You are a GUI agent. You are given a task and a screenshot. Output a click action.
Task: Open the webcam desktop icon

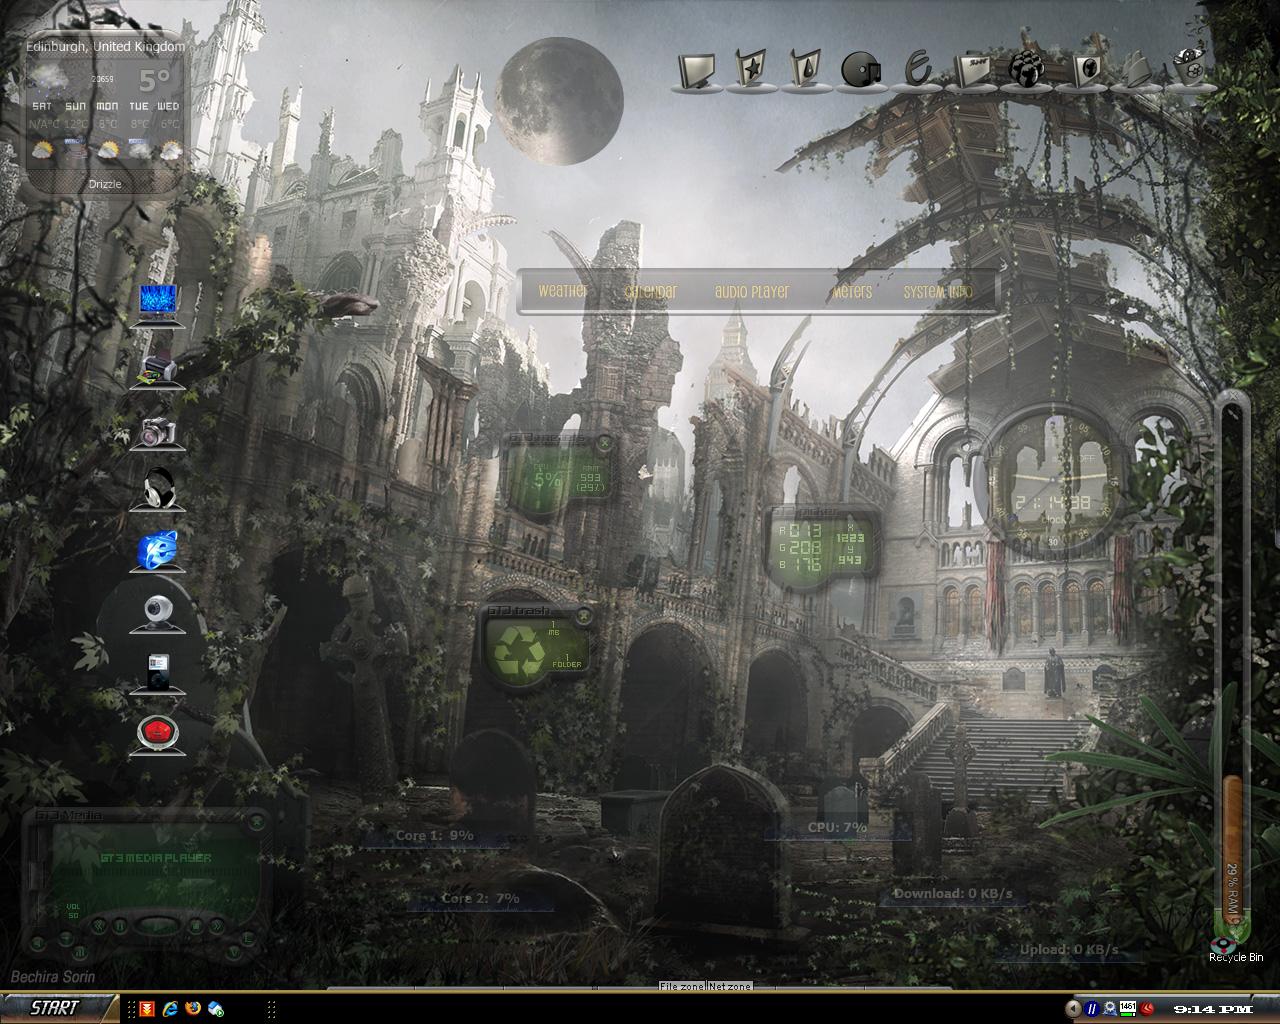click(158, 613)
